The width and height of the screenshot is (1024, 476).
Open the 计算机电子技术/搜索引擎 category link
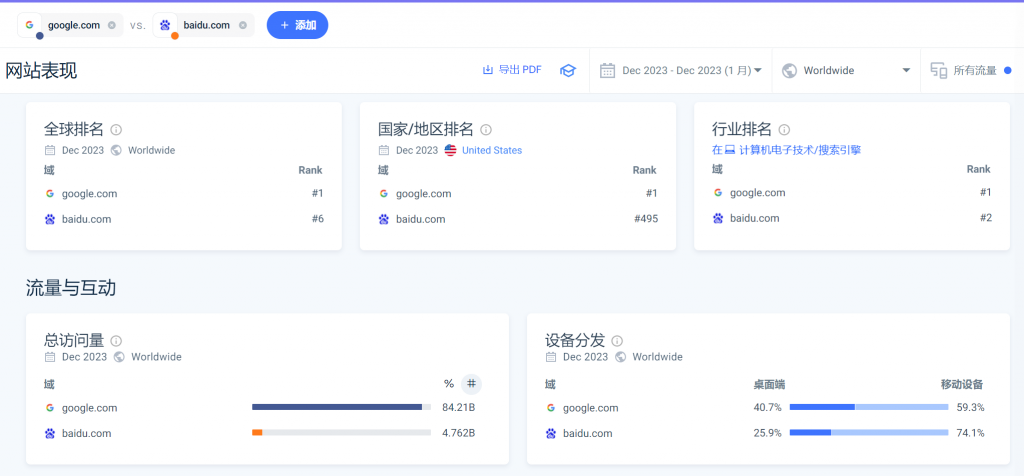pyautogui.click(x=800, y=150)
